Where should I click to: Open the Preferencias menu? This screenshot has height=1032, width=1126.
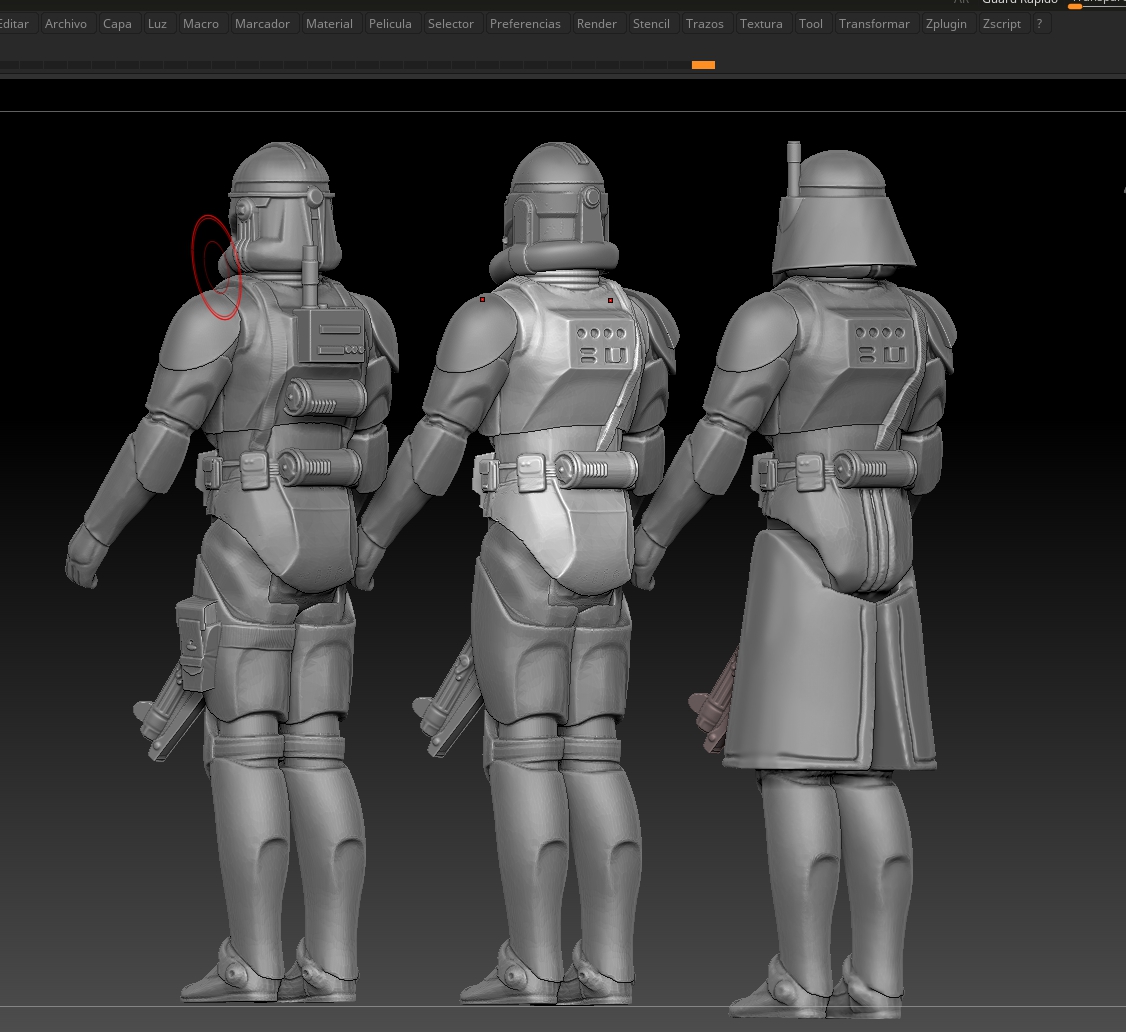[525, 24]
